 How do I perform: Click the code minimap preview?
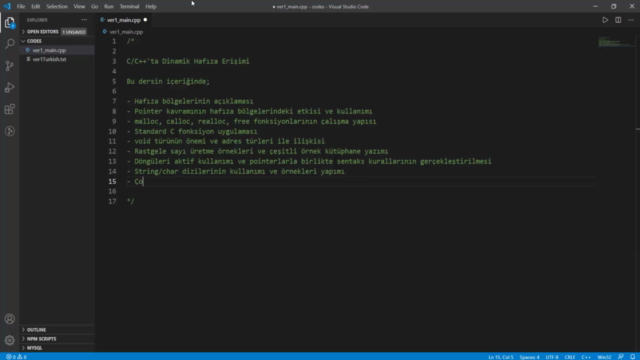pyautogui.click(x=616, y=42)
